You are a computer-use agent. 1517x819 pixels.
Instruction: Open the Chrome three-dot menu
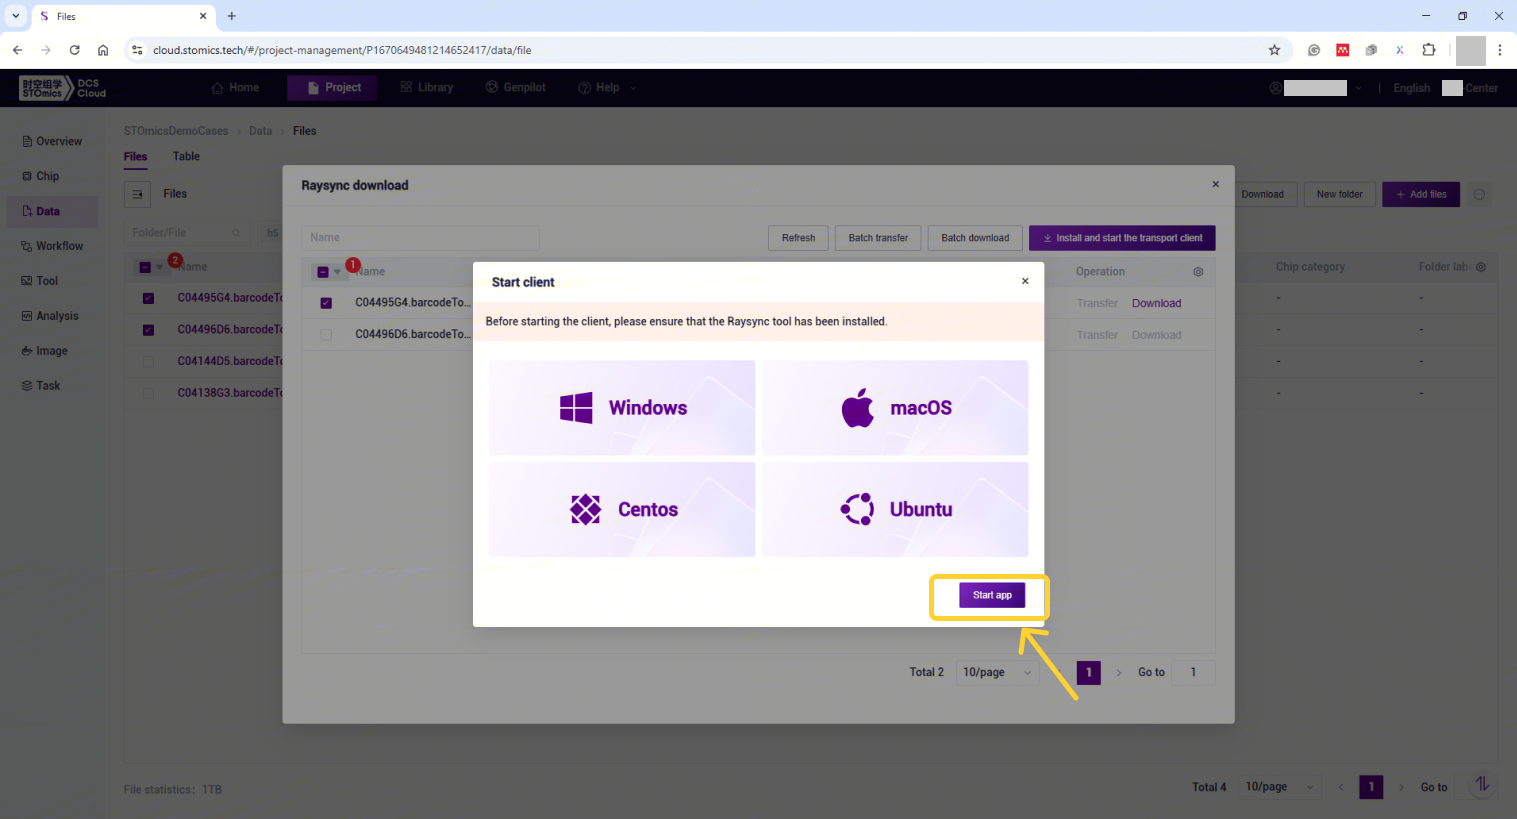[1499, 50]
